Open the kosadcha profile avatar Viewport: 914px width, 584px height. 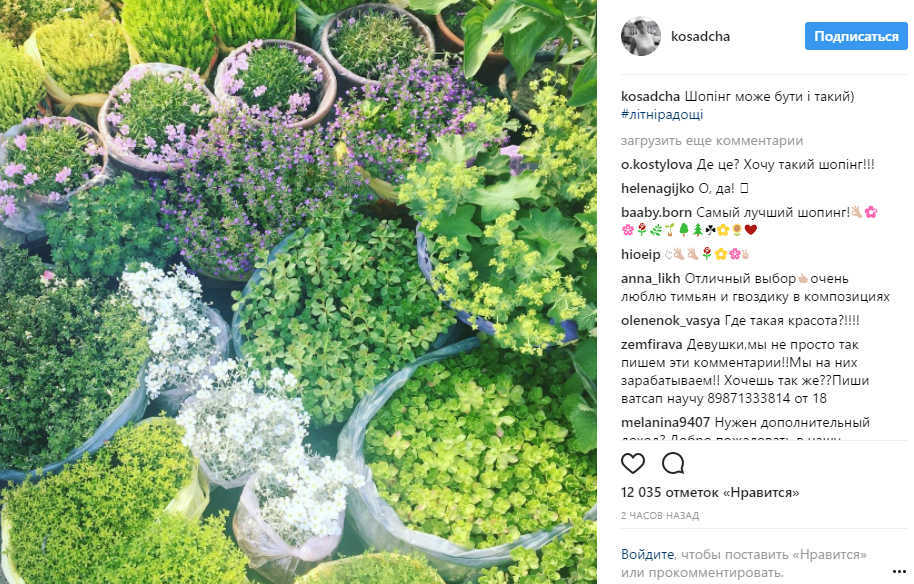[641, 36]
